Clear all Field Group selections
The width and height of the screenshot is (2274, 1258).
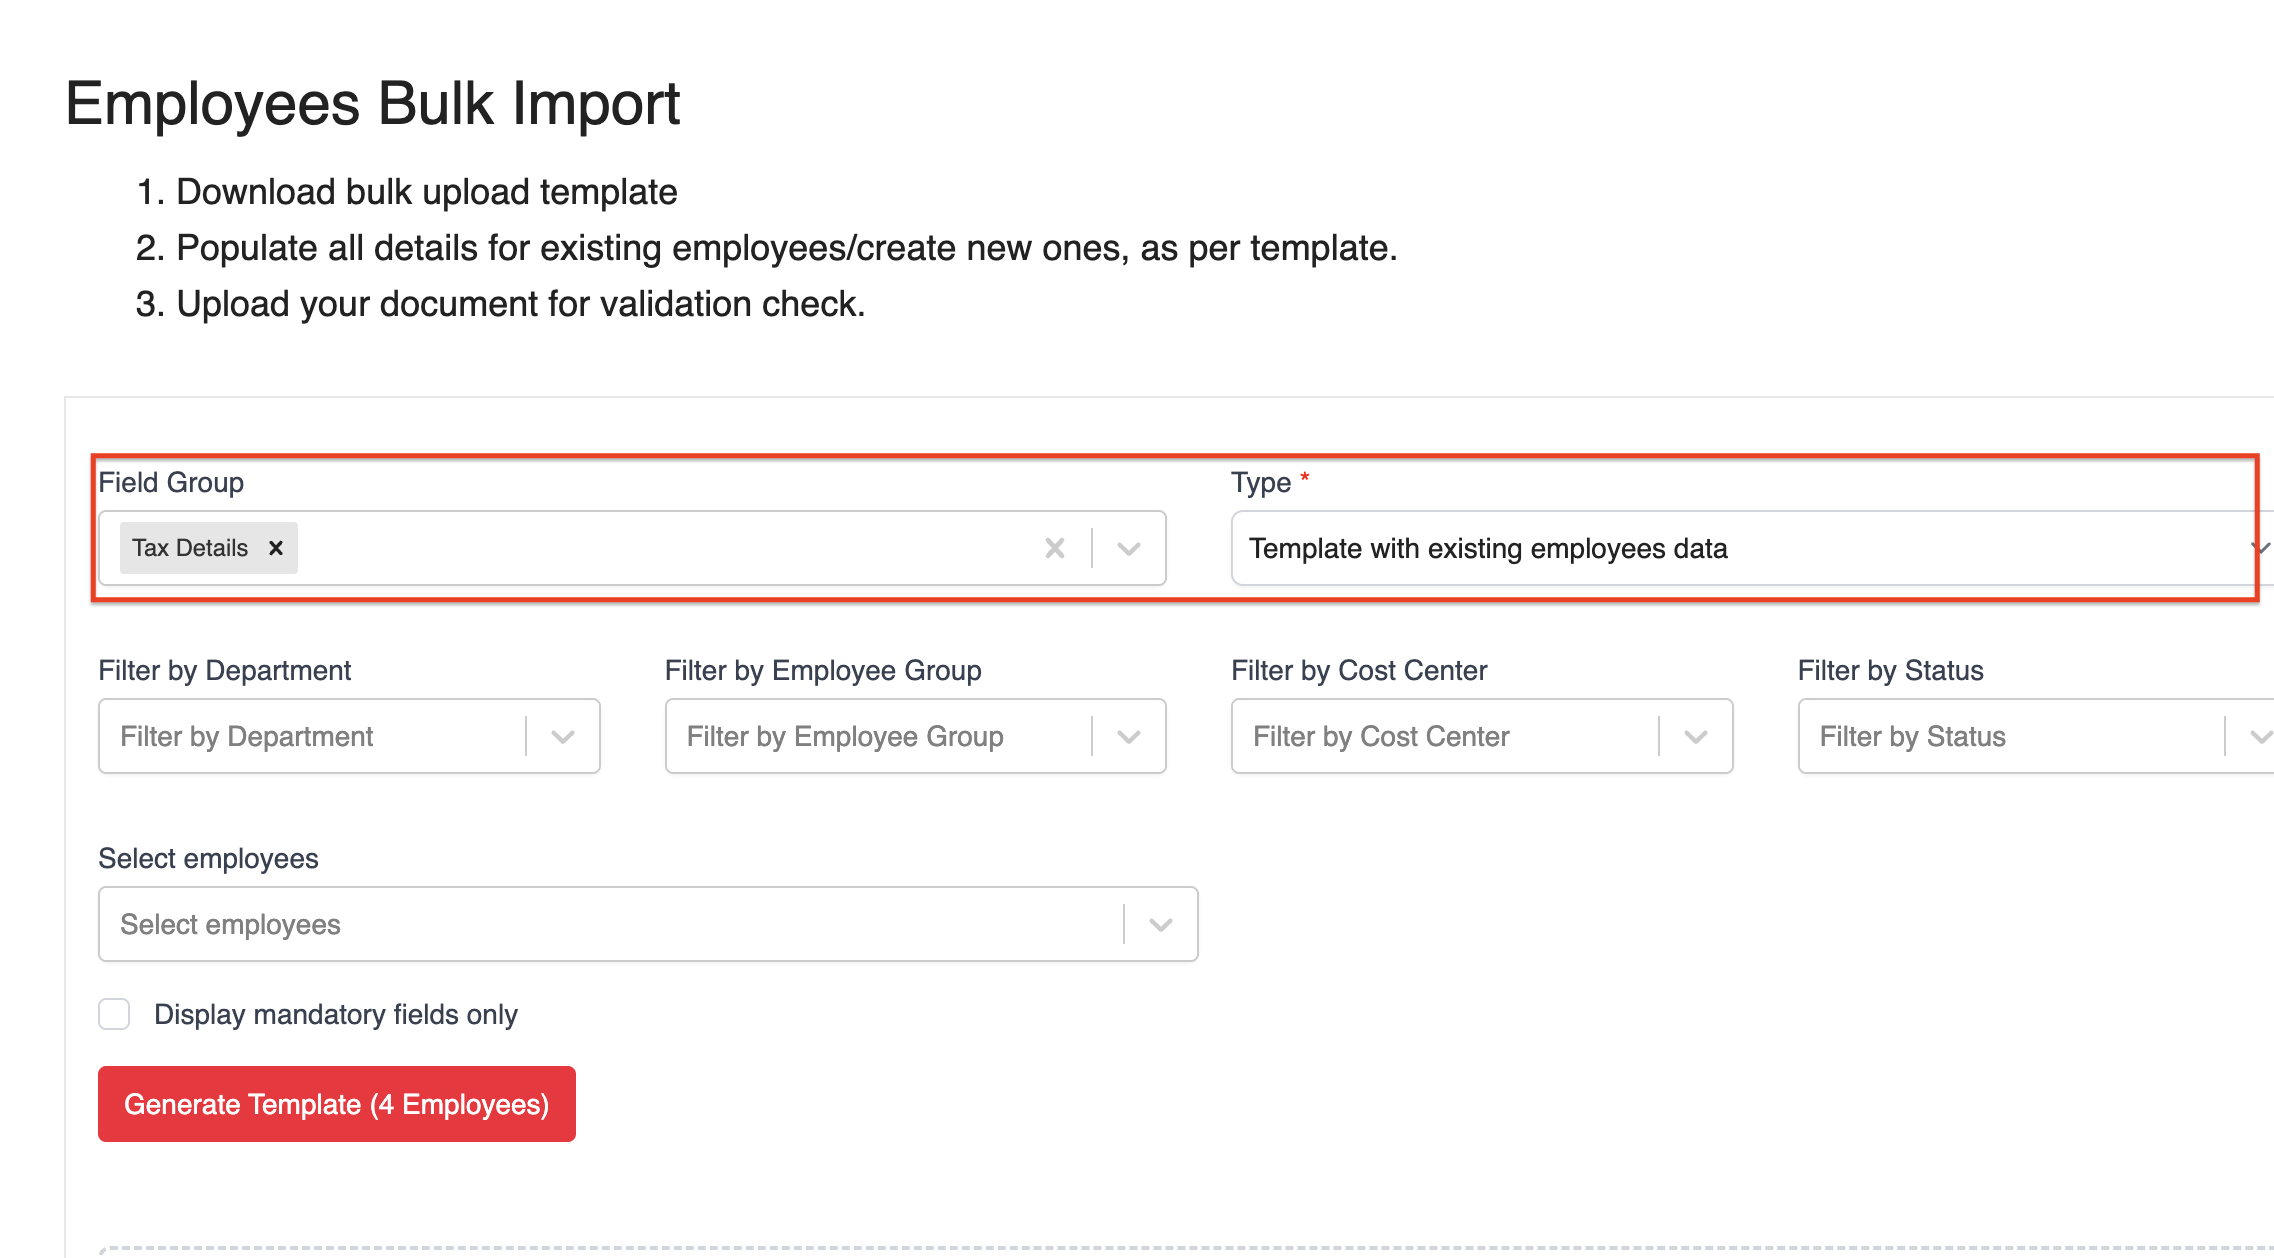1055,548
